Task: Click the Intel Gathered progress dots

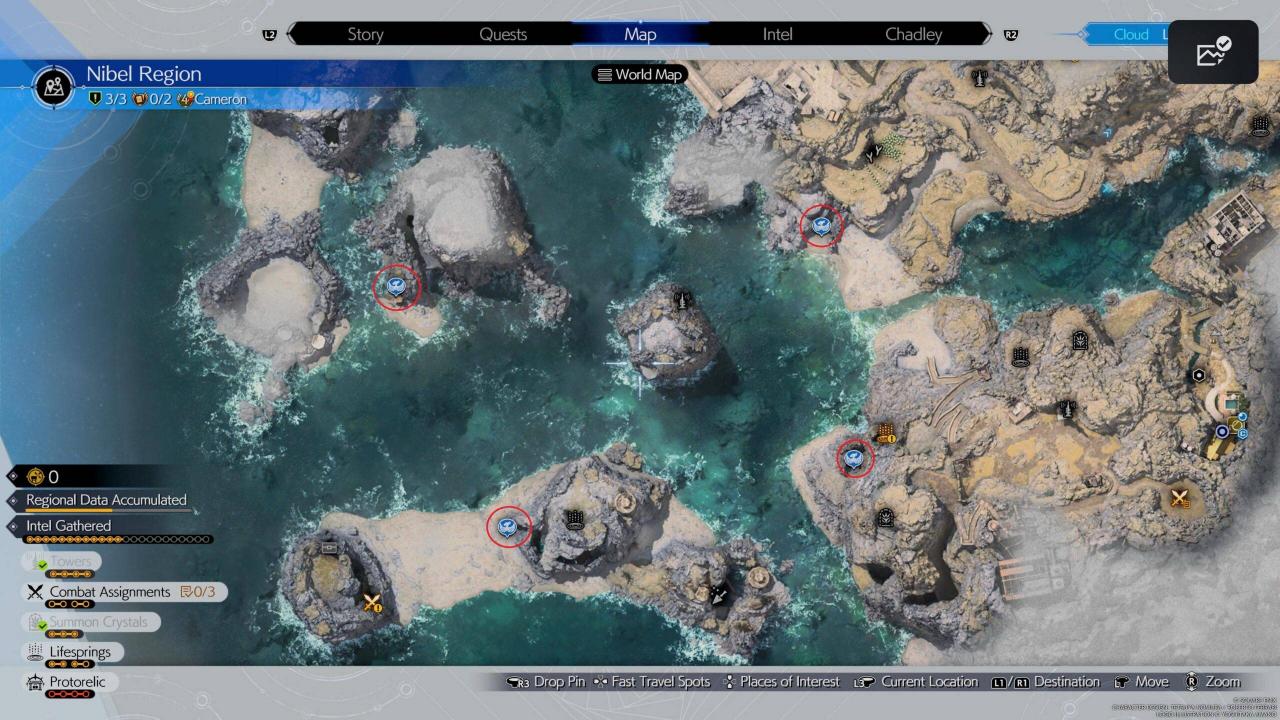Action: (x=119, y=539)
